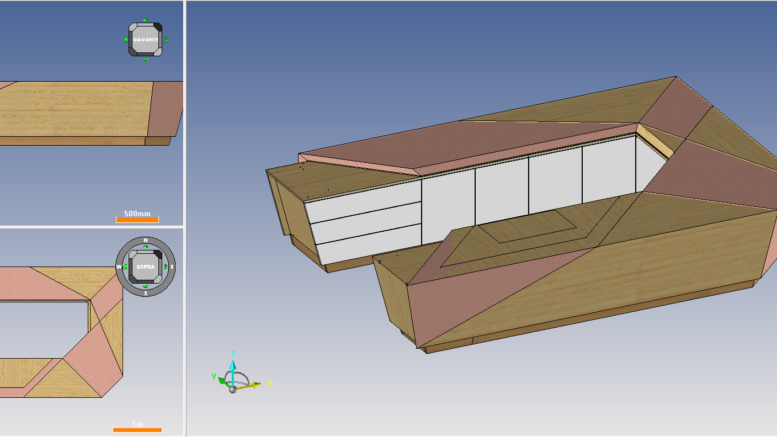Click the 500mm scale bar
Screen dimensions: 777x437
(x=137, y=218)
